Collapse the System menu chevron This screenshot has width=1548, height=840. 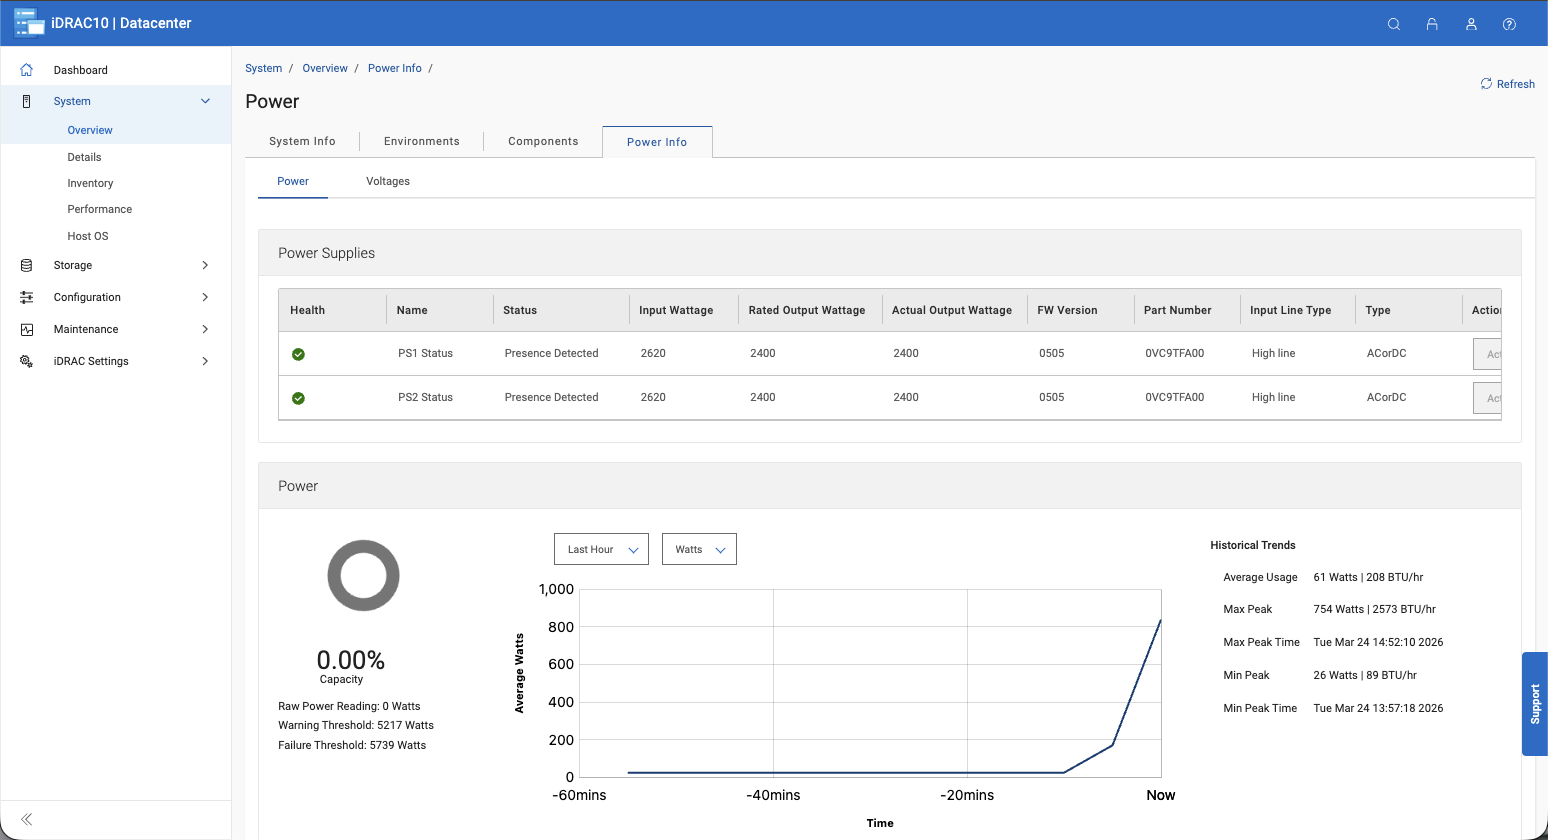[205, 101]
